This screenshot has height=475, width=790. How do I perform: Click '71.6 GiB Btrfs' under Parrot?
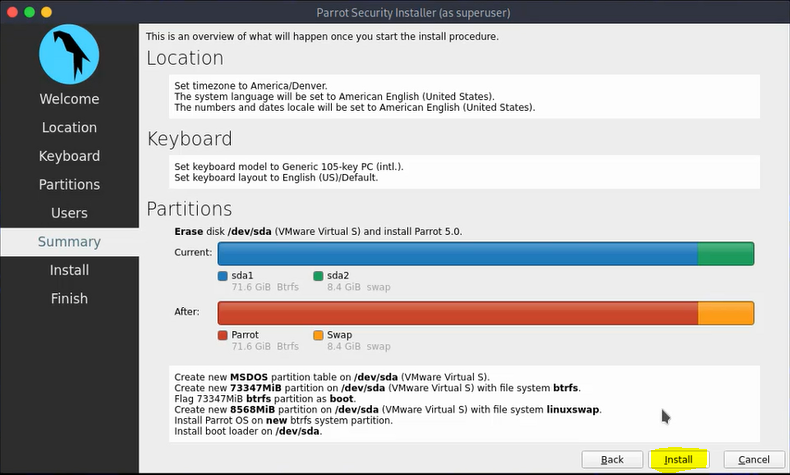[x=265, y=347]
